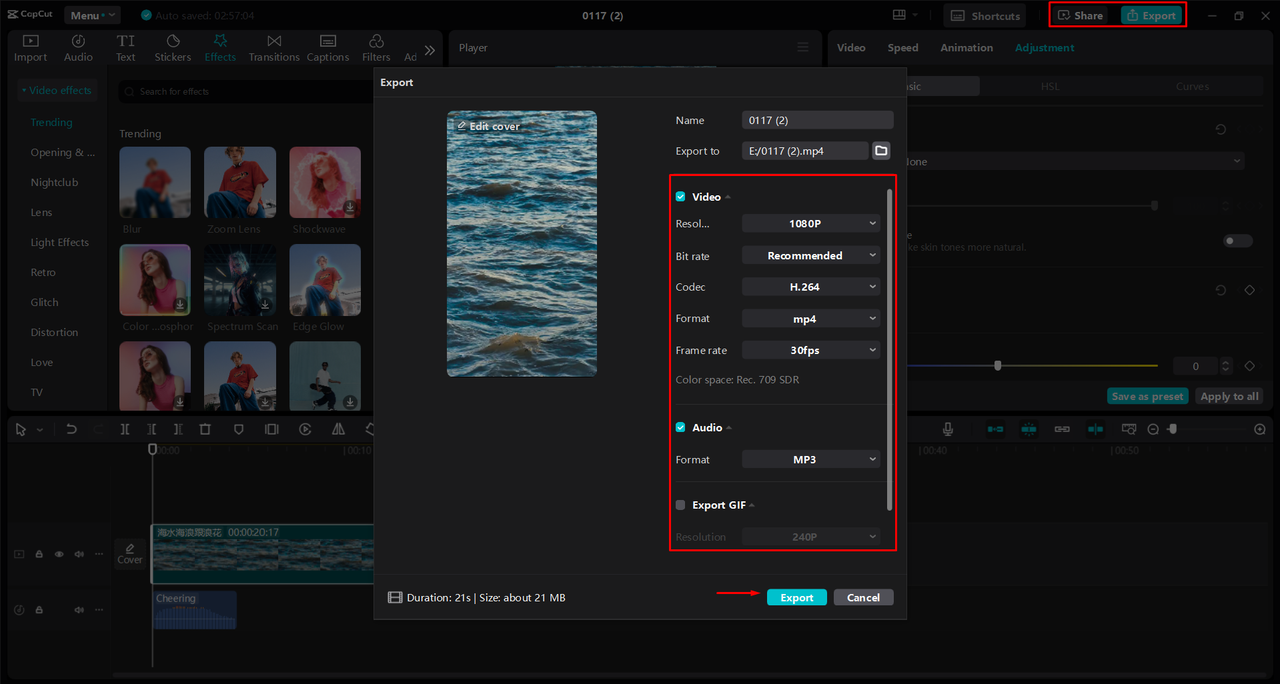The height and width of the screenshot is (684, 1280).
Task: Click the Undo arrow in timeline toolbar
Action: pyautogui.click(x=71, y=429)
